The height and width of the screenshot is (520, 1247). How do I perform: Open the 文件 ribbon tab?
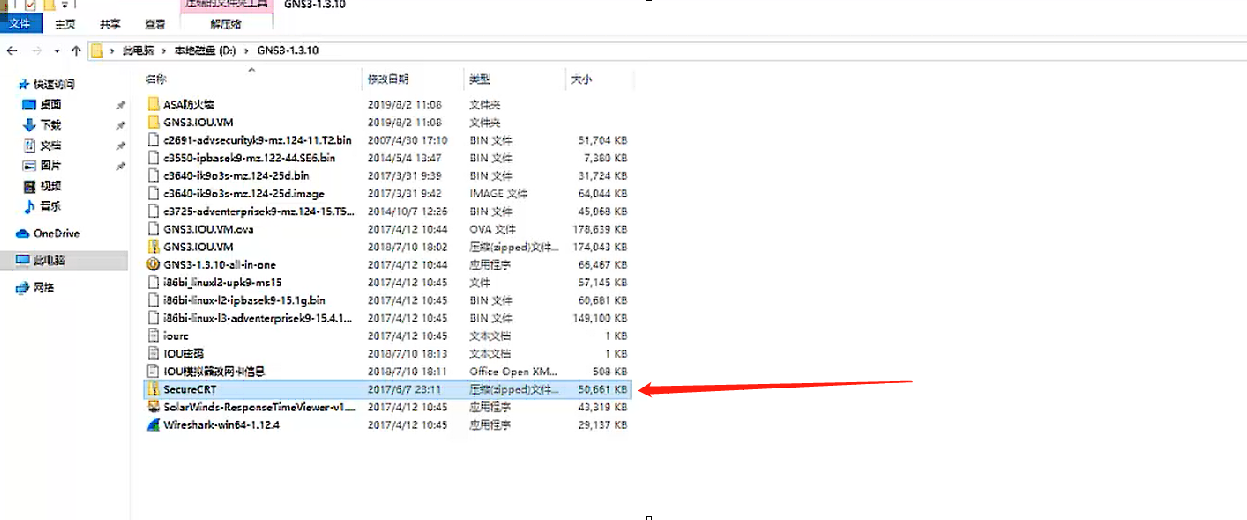(19, 23)
